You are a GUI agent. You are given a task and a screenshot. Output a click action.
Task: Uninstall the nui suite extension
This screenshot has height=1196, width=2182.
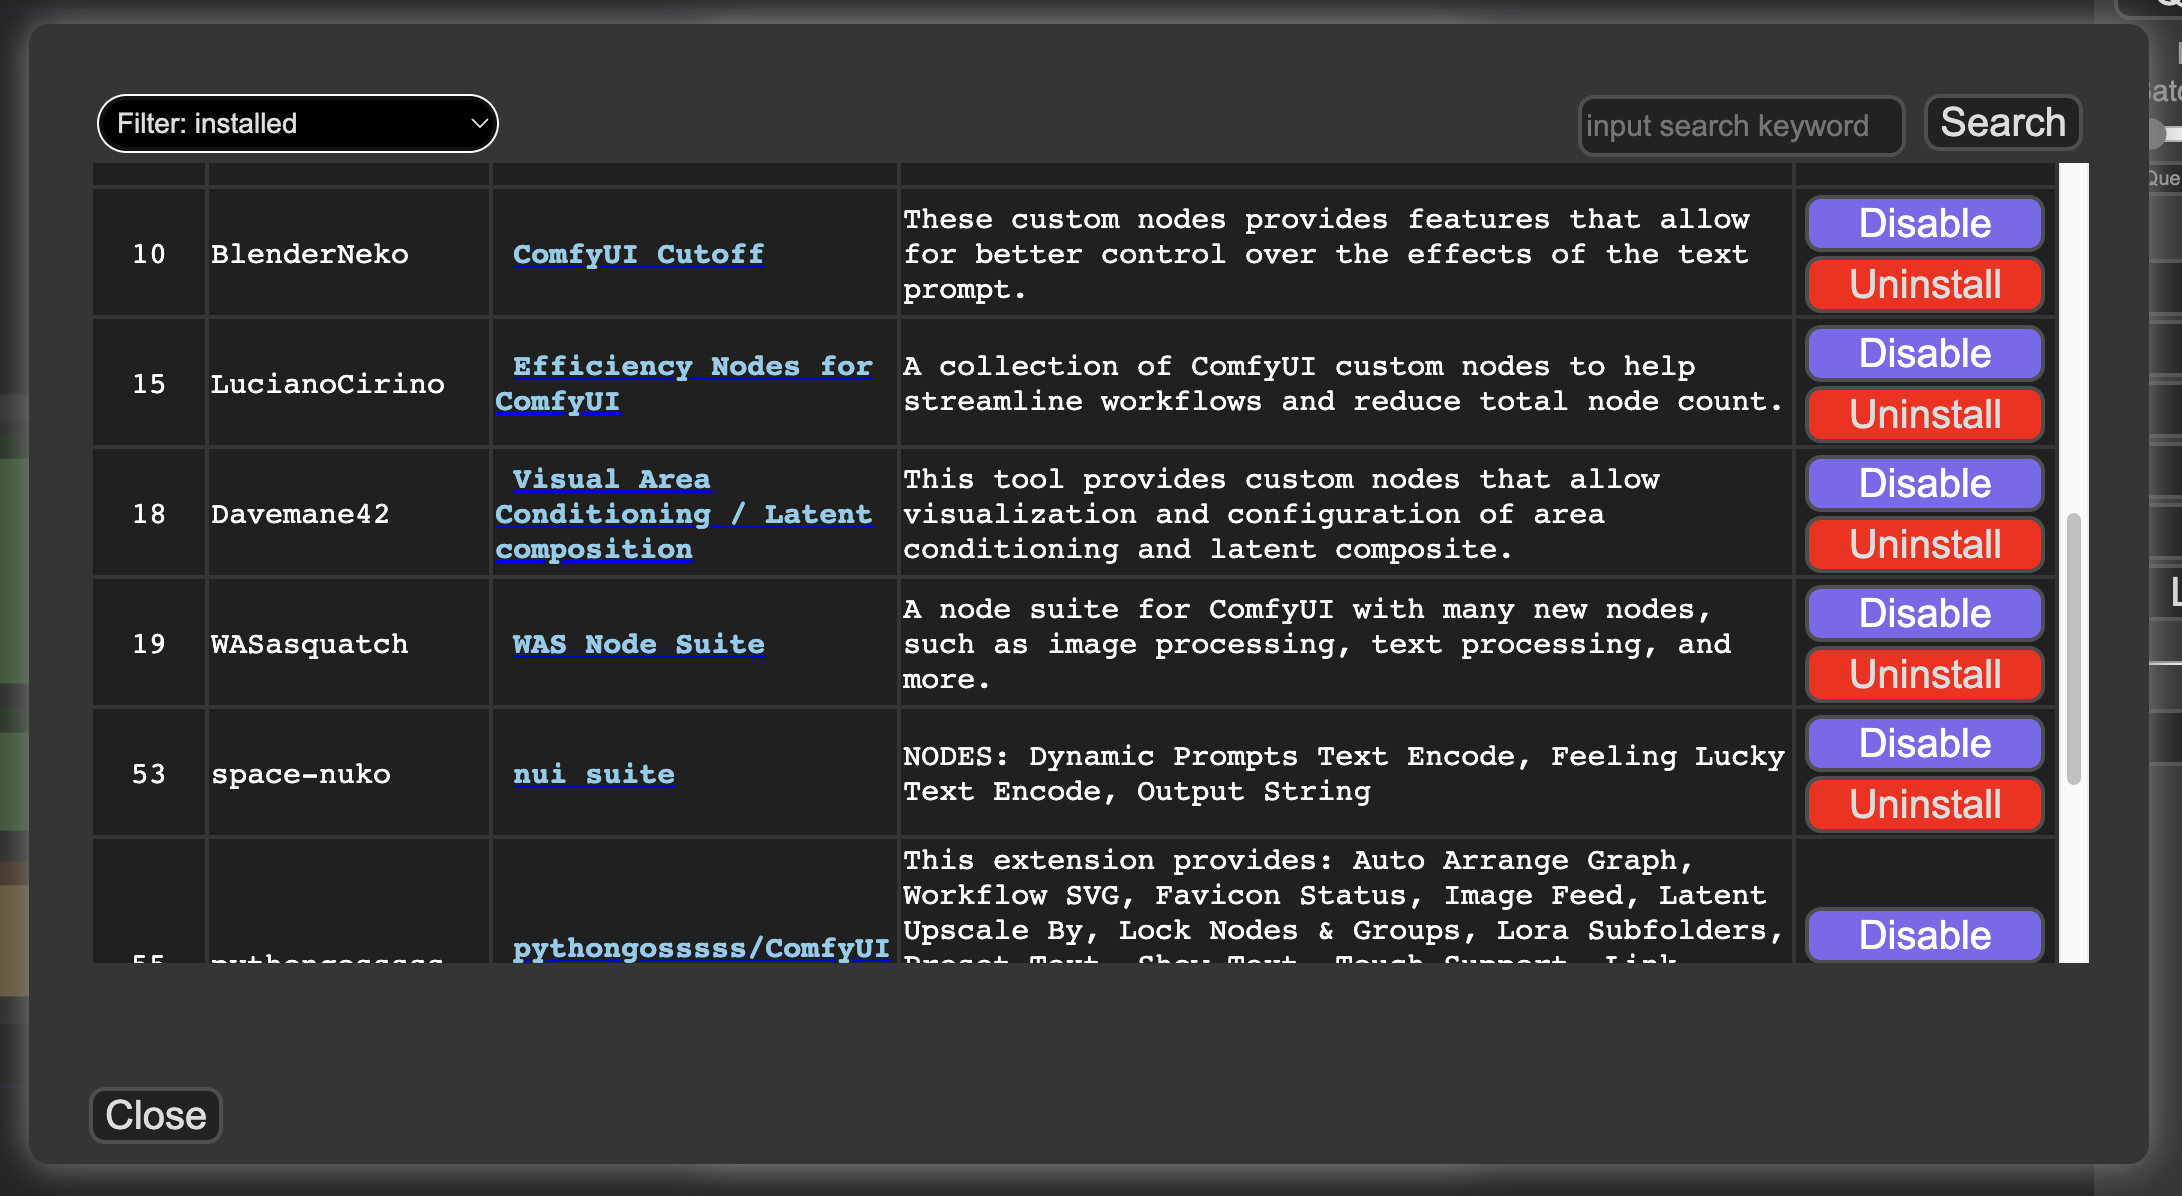click(x=1924, y=805)
